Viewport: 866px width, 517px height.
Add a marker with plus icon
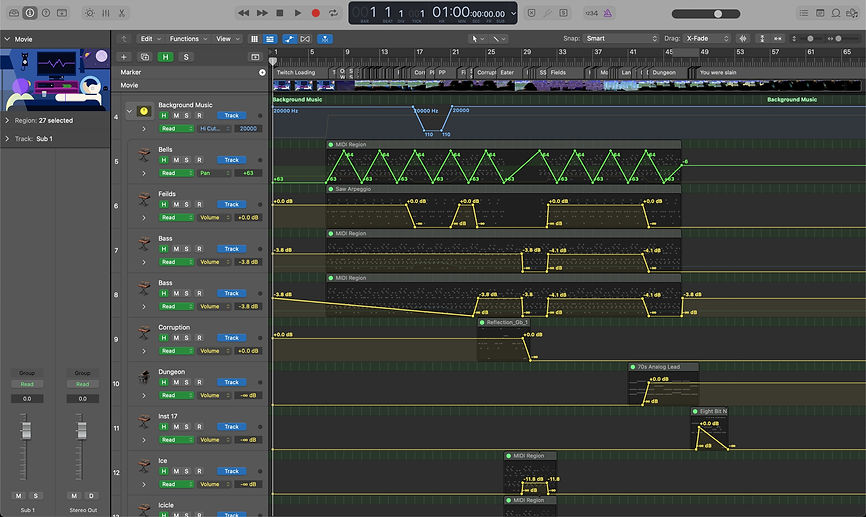262,72
